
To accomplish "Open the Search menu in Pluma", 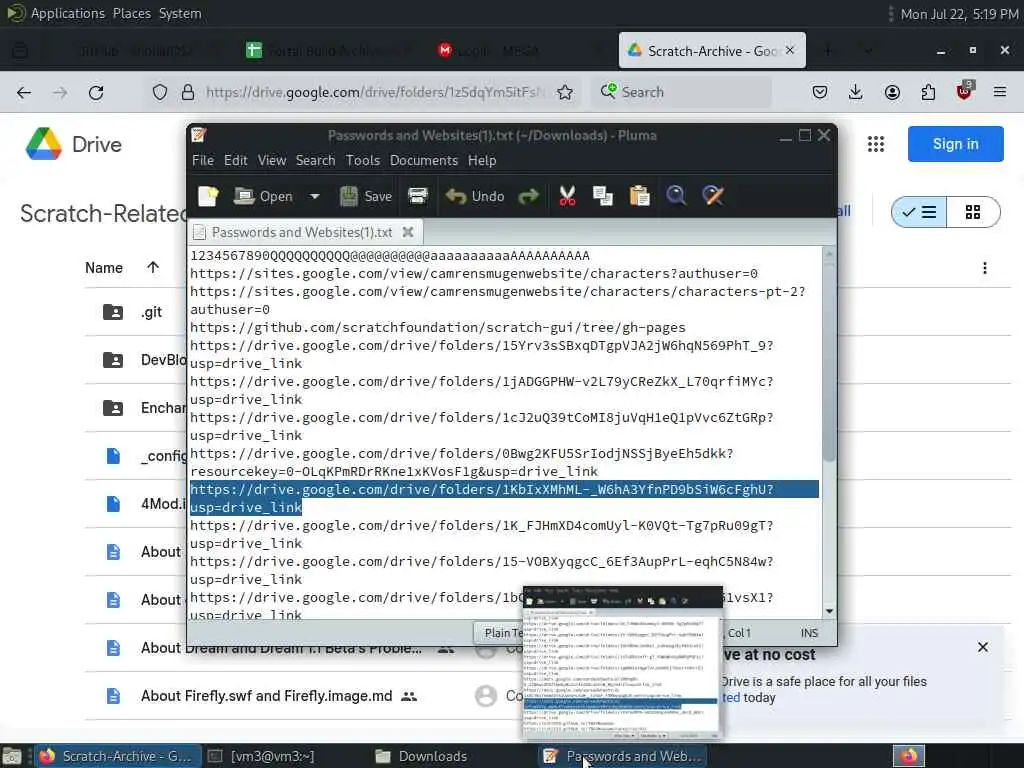I will click(x=315, y=160).
